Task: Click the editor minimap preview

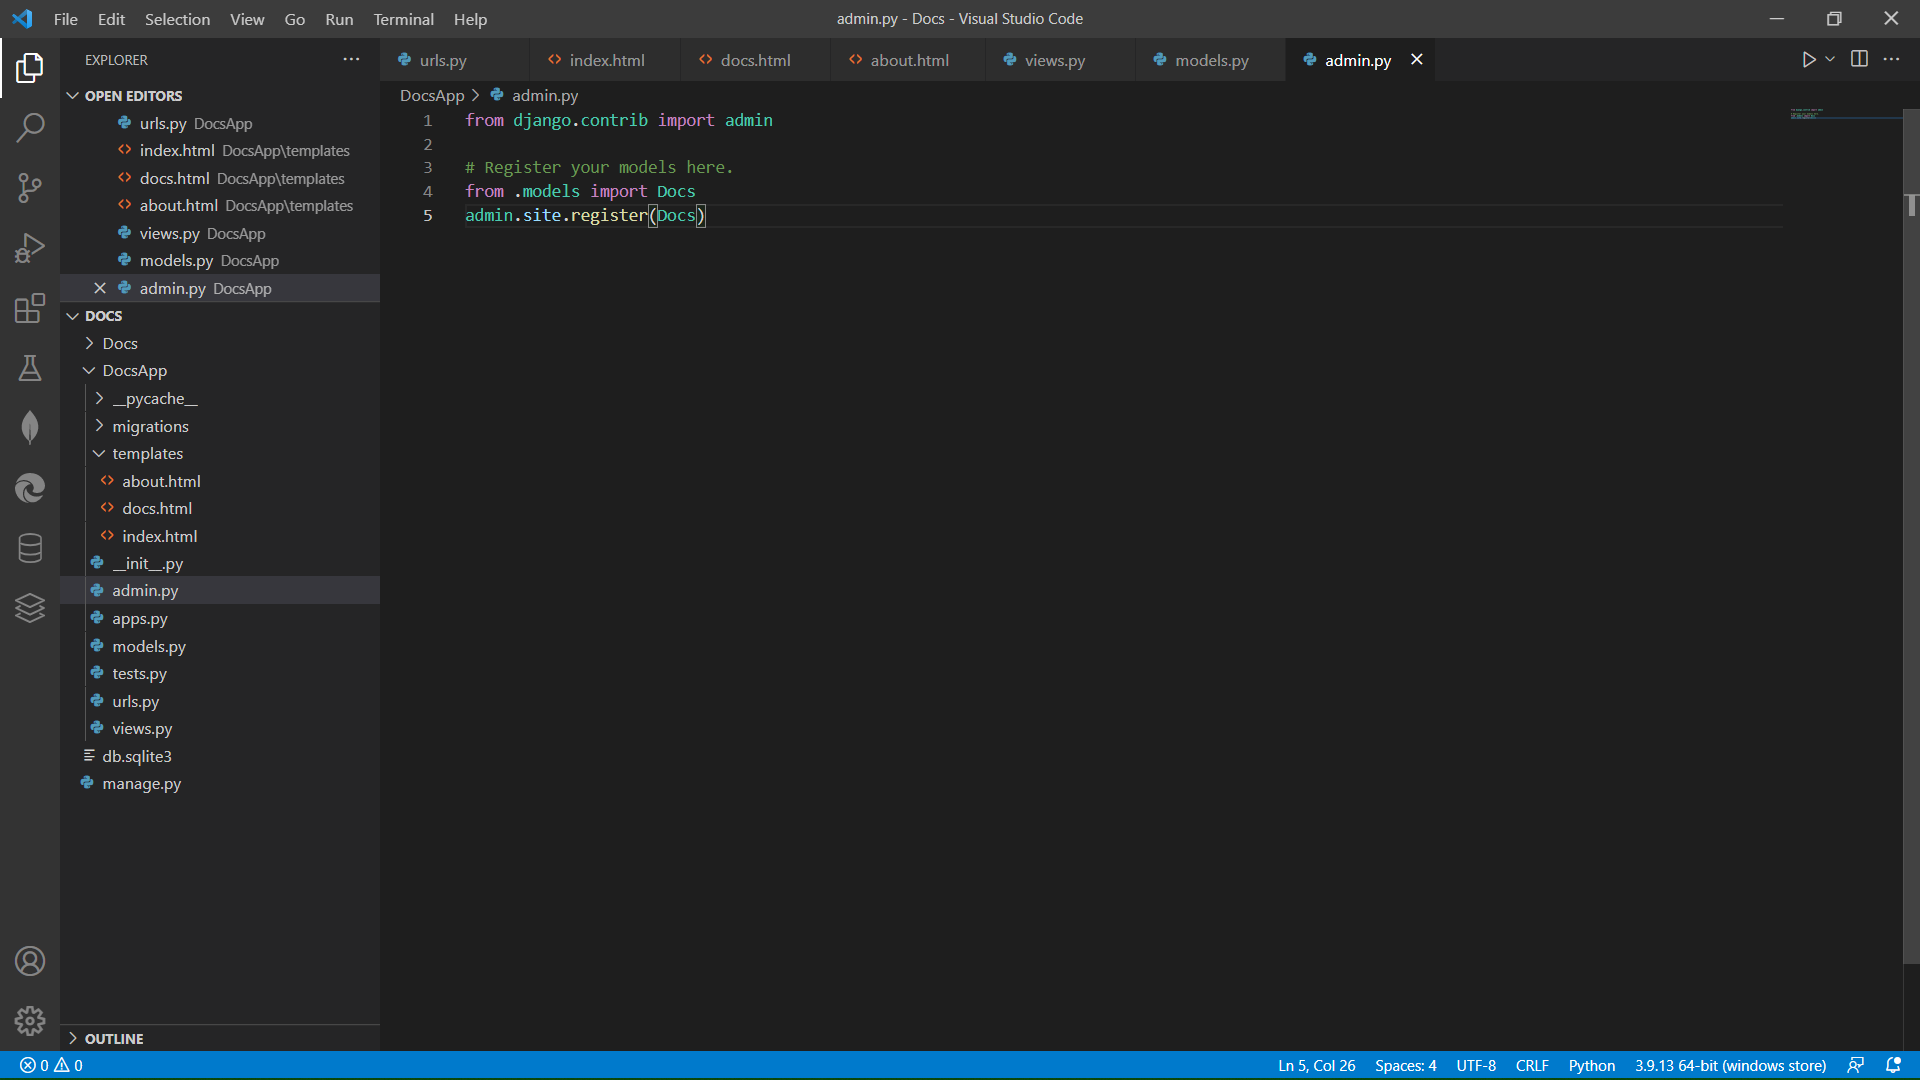Action: click(x=1808, y=114)
